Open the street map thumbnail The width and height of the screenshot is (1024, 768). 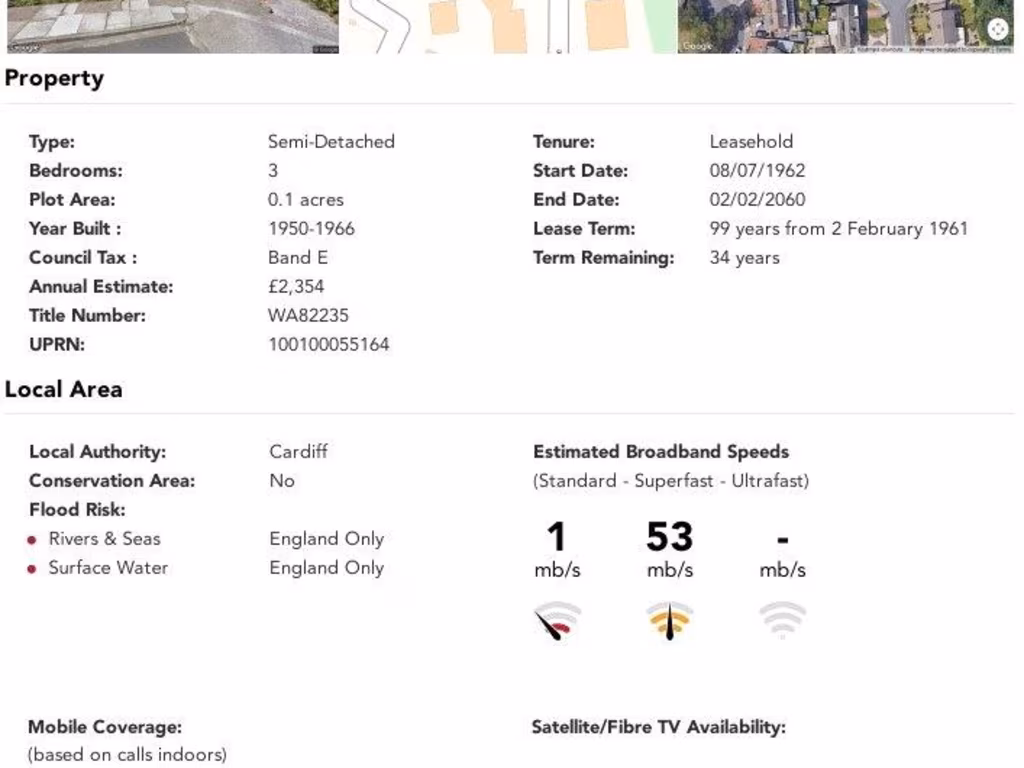pyautogui.click(x=508, y=26)
